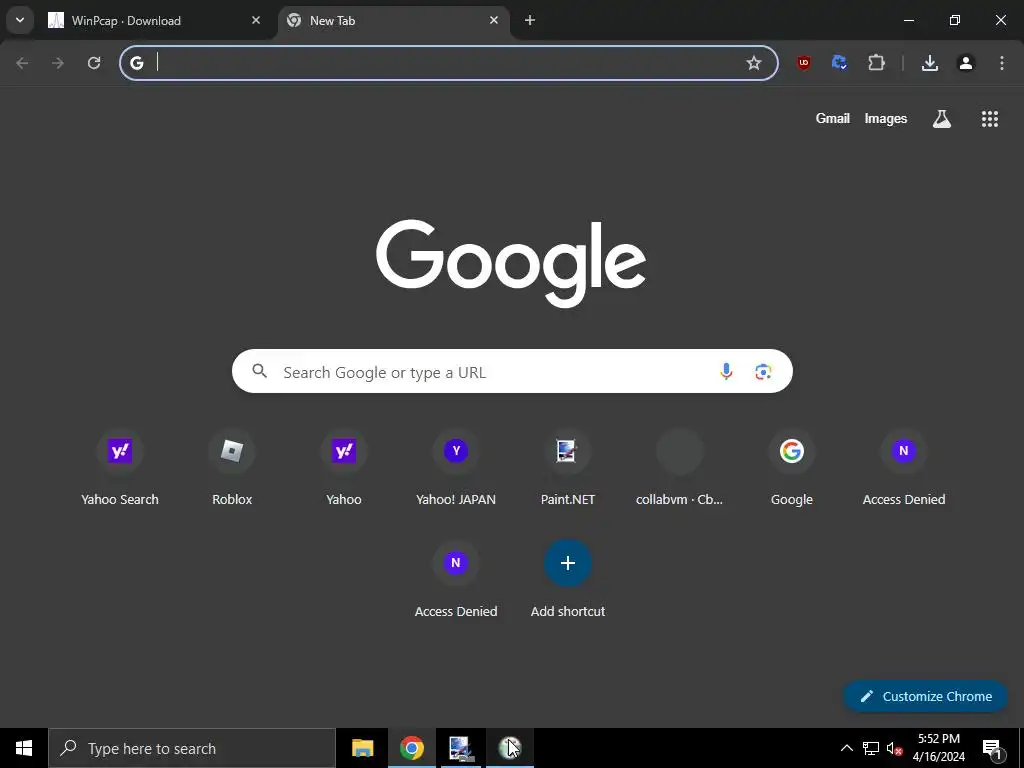
Task: Open the Yahoo shortcut
Action: click(x=344, y=468)
